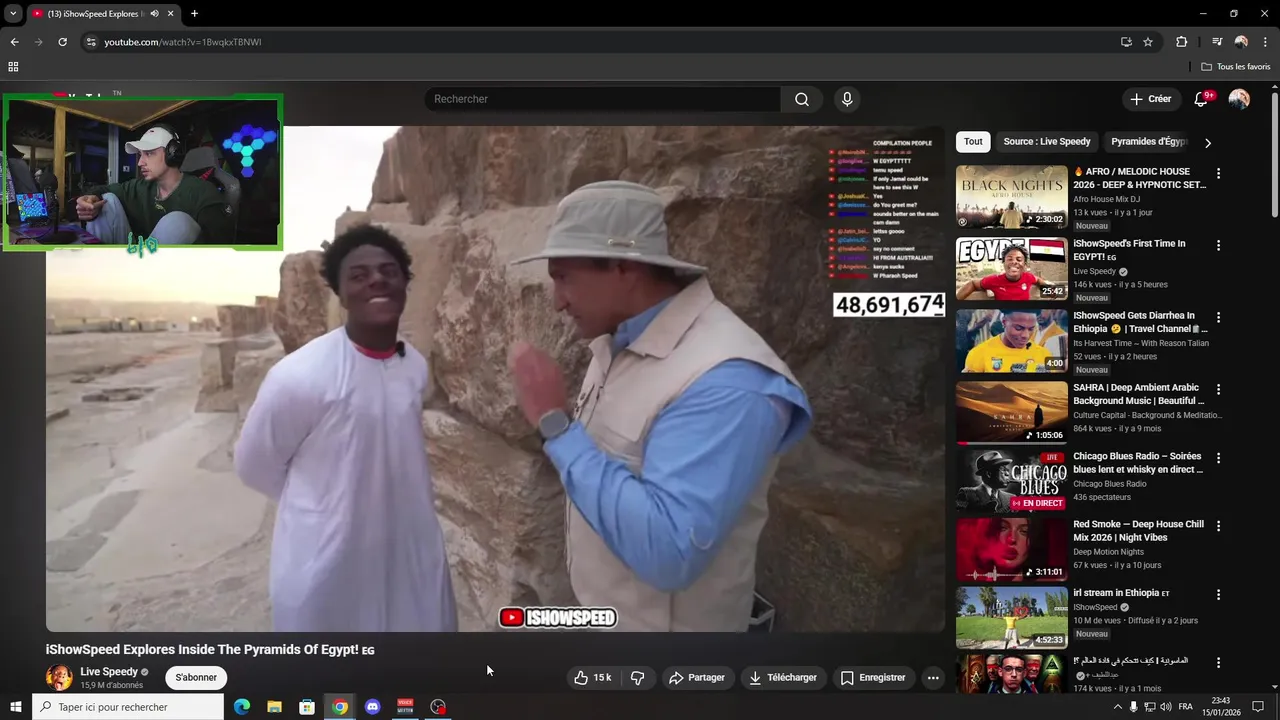Click the Chrome address bar URL

click(183, 42)
